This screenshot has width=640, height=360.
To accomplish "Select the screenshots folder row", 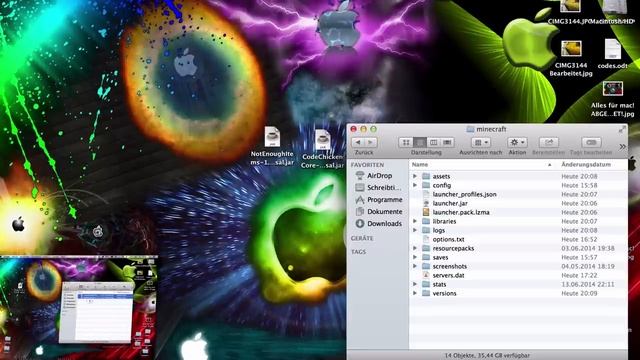I will (x=518, y=266).
